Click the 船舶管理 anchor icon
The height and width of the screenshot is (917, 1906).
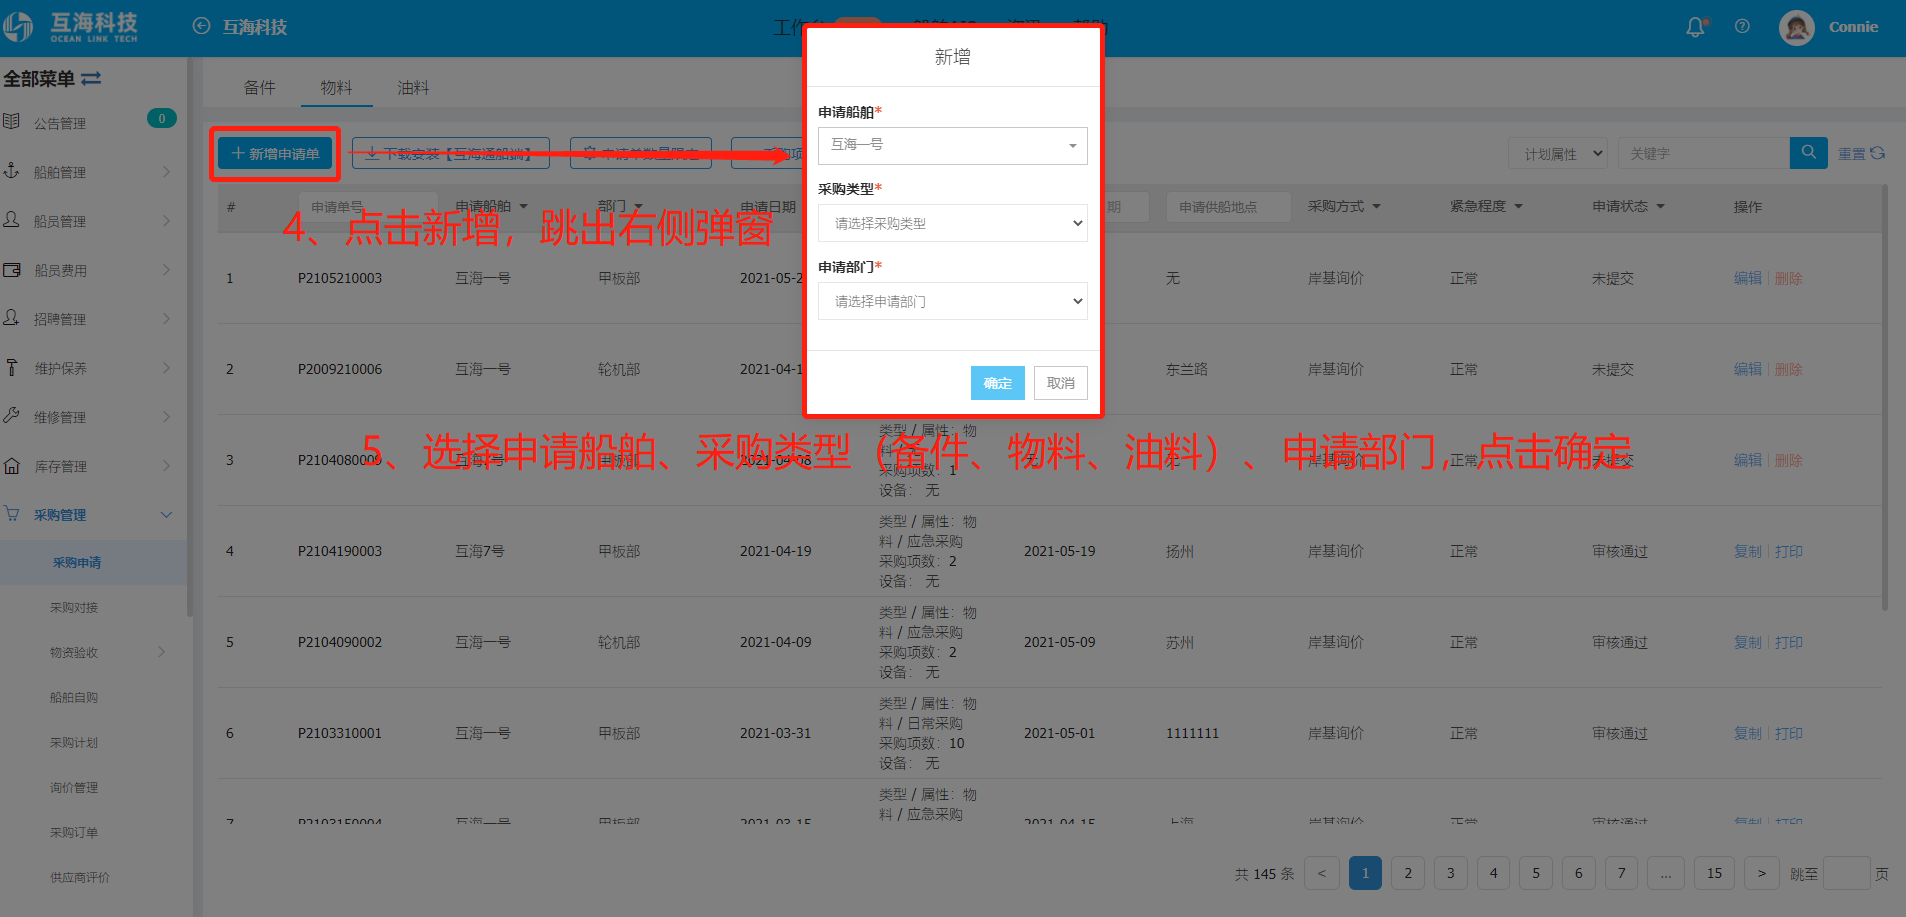12,171
